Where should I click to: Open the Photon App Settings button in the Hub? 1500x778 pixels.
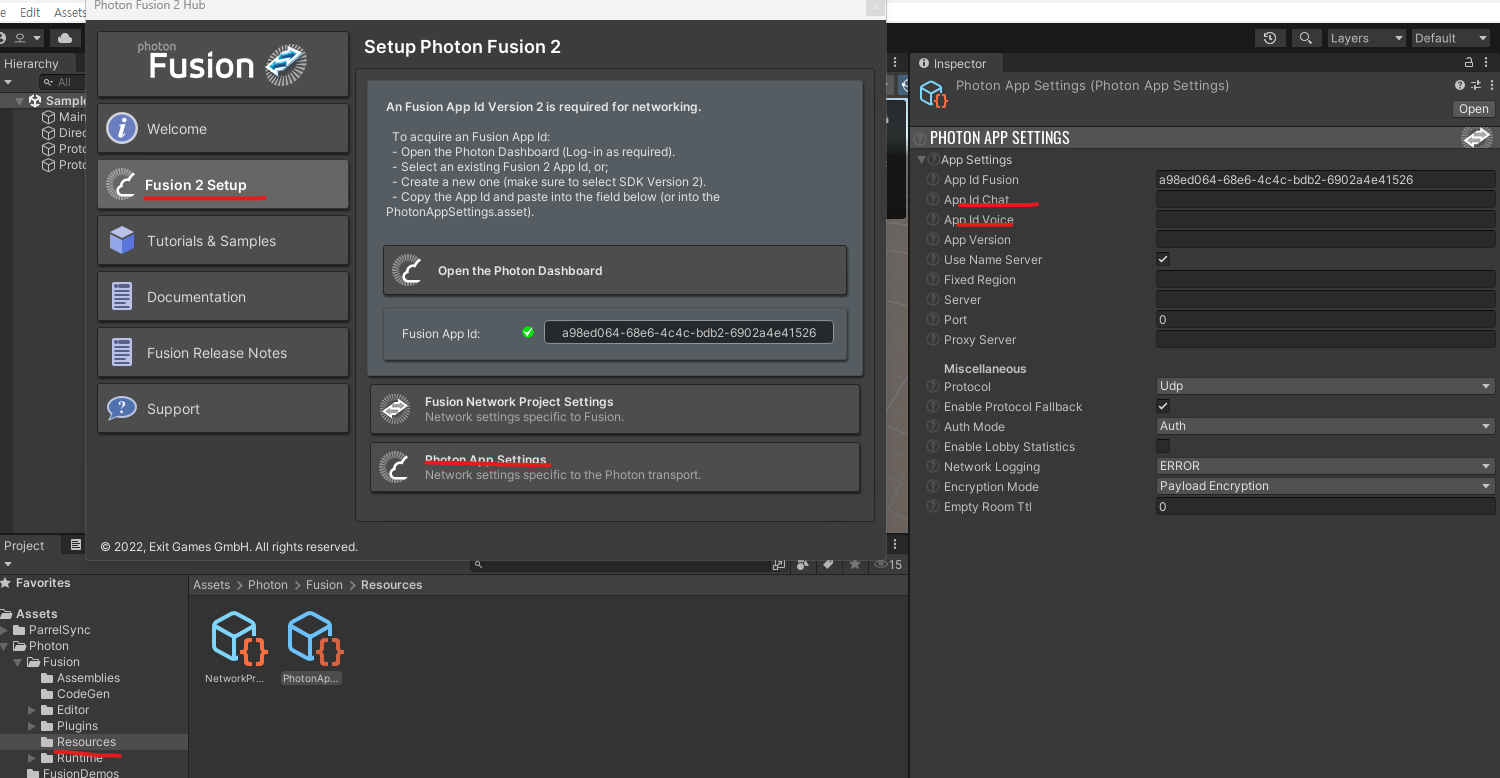[615, 467]
